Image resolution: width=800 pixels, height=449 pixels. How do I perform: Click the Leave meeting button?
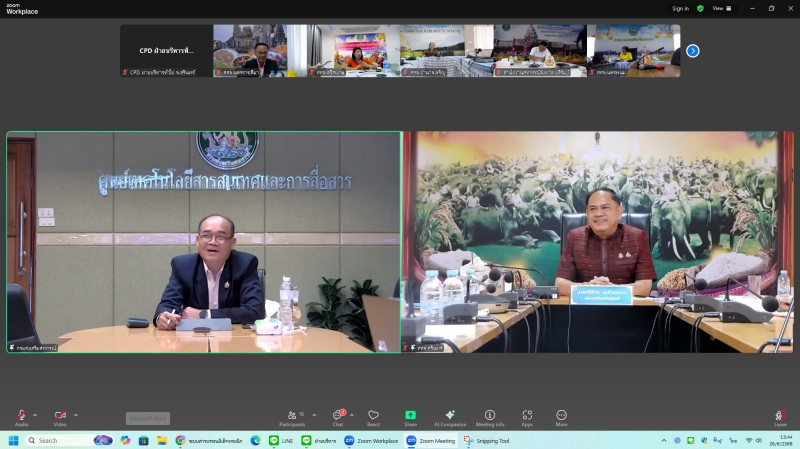click(x=780, y=418)
